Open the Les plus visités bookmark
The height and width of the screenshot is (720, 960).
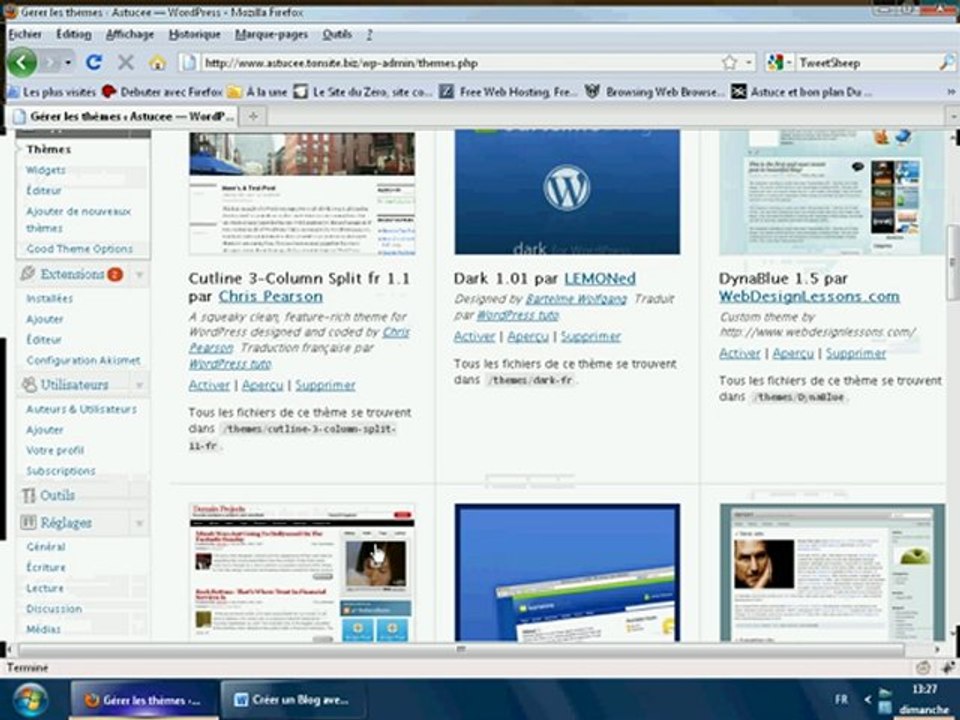click(x=52, y=92)
